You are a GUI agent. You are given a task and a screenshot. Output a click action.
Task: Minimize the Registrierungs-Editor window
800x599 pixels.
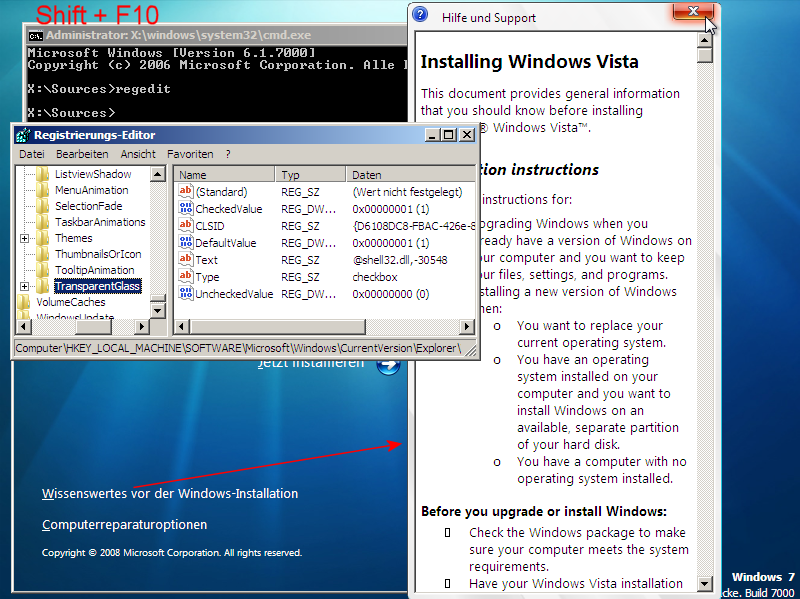coord(432,135)
